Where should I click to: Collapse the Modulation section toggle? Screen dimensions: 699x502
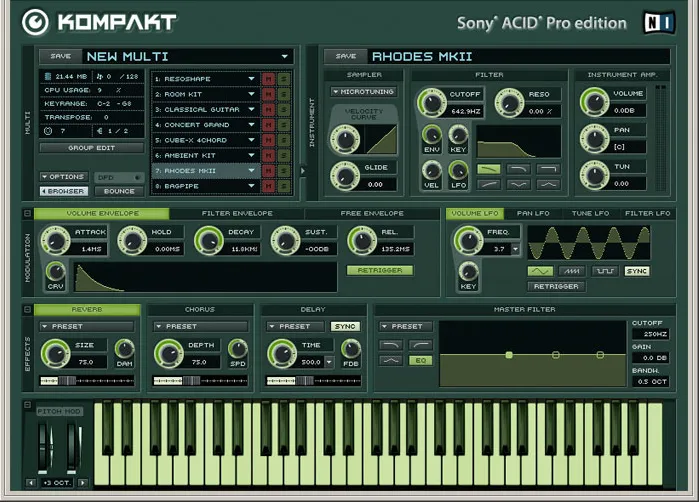pos(28,214)
